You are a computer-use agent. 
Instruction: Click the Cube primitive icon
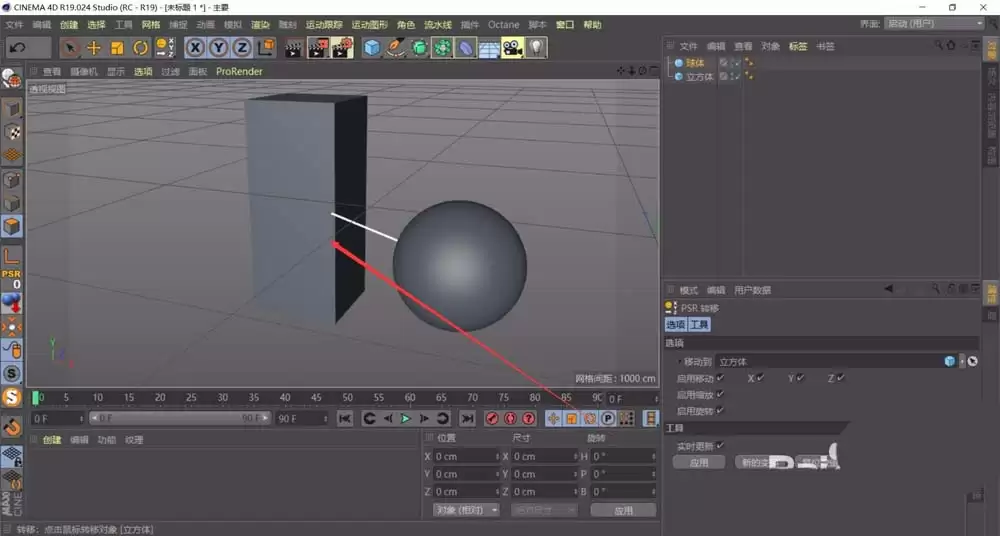click(372, 47)
